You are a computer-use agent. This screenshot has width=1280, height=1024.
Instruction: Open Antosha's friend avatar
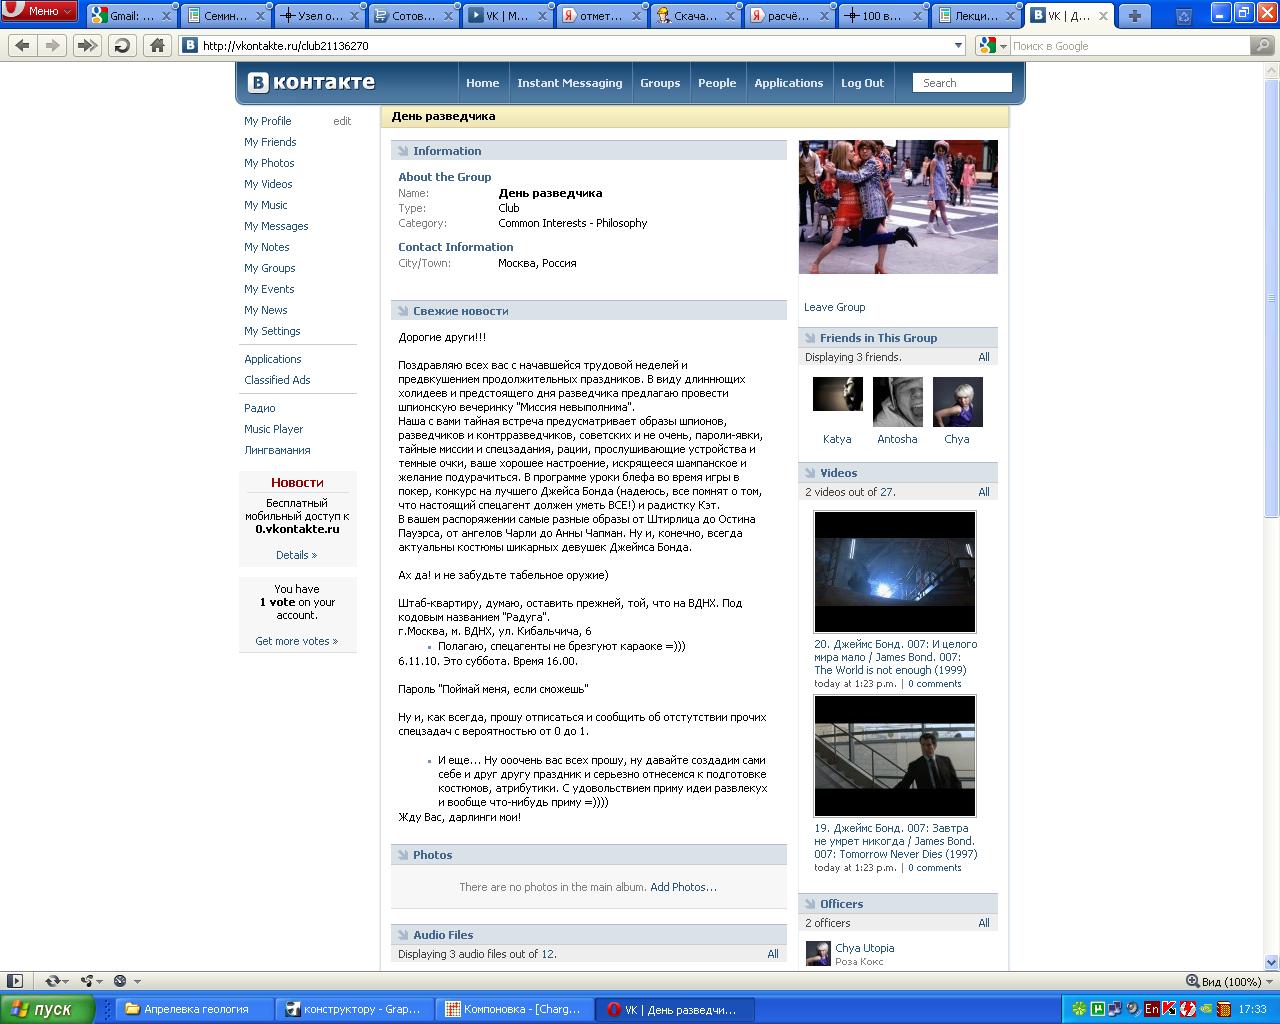coord(898,402)
